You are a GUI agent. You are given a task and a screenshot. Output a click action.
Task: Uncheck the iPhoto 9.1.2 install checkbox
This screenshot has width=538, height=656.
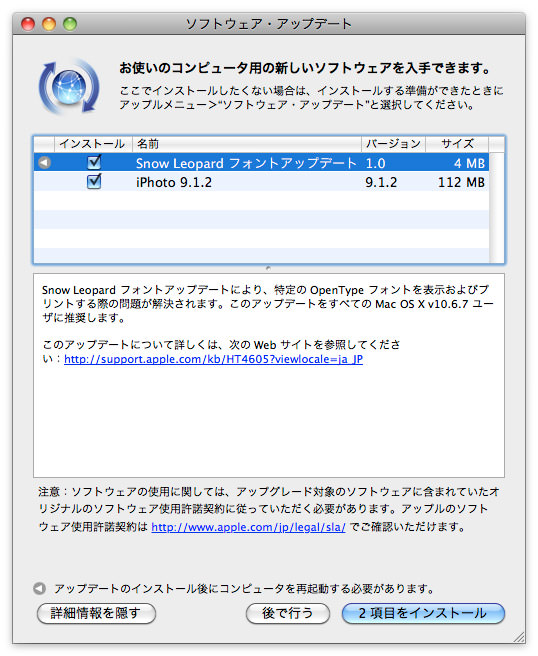[94, 181]
